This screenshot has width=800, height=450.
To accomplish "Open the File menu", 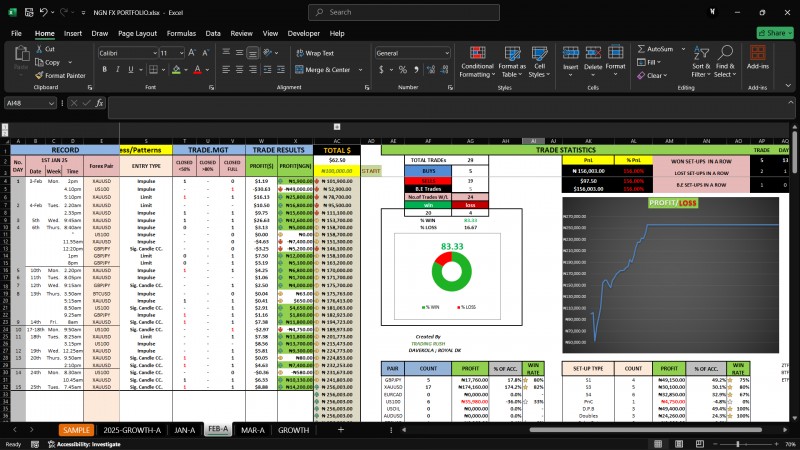I will pyautogui.click(x=16, y=33).
